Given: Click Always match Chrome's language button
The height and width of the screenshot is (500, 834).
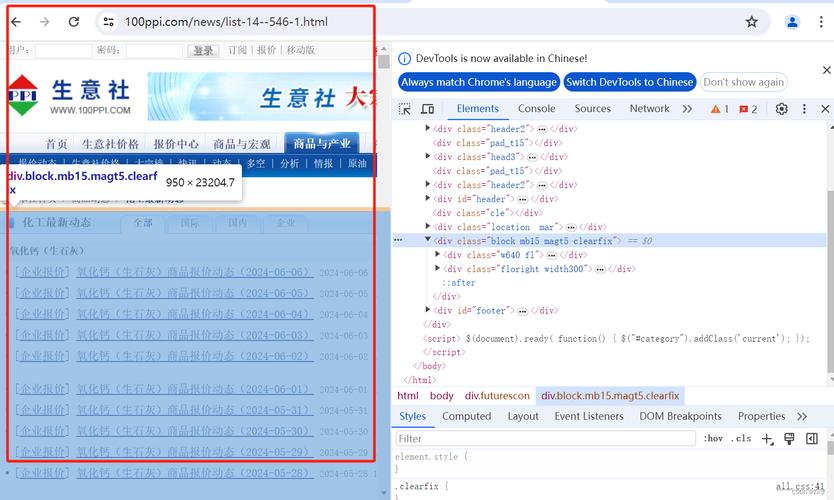Looking at the screenshot, I should (479, 82).
